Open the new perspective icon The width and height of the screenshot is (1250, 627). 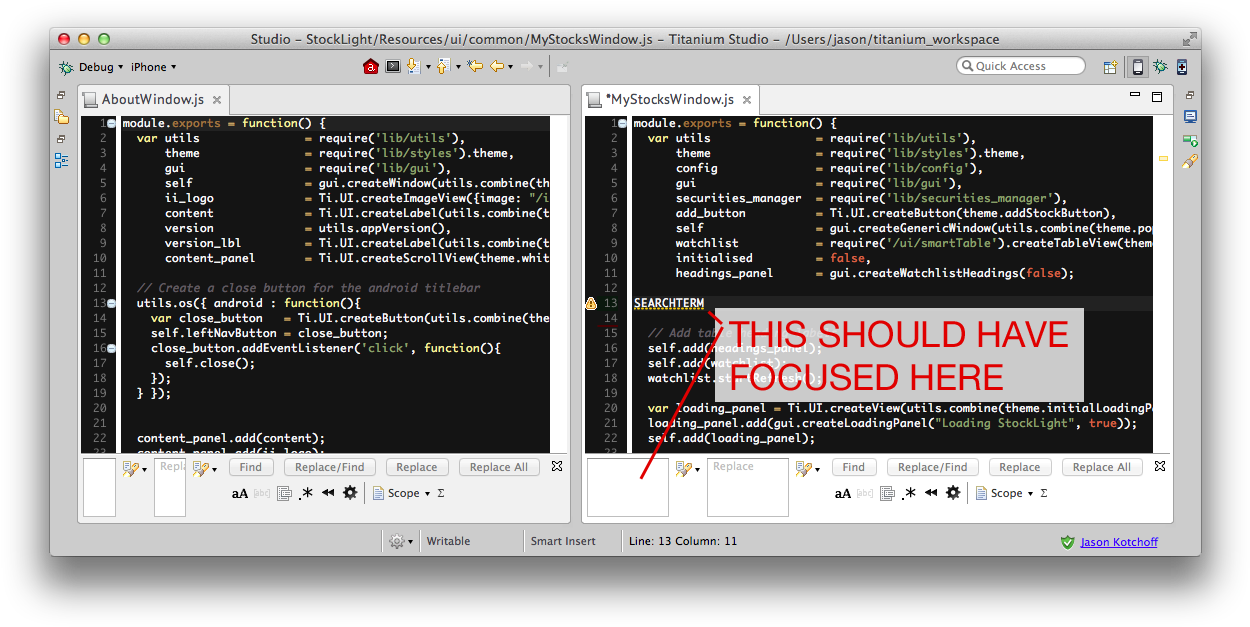[1110, 66]
